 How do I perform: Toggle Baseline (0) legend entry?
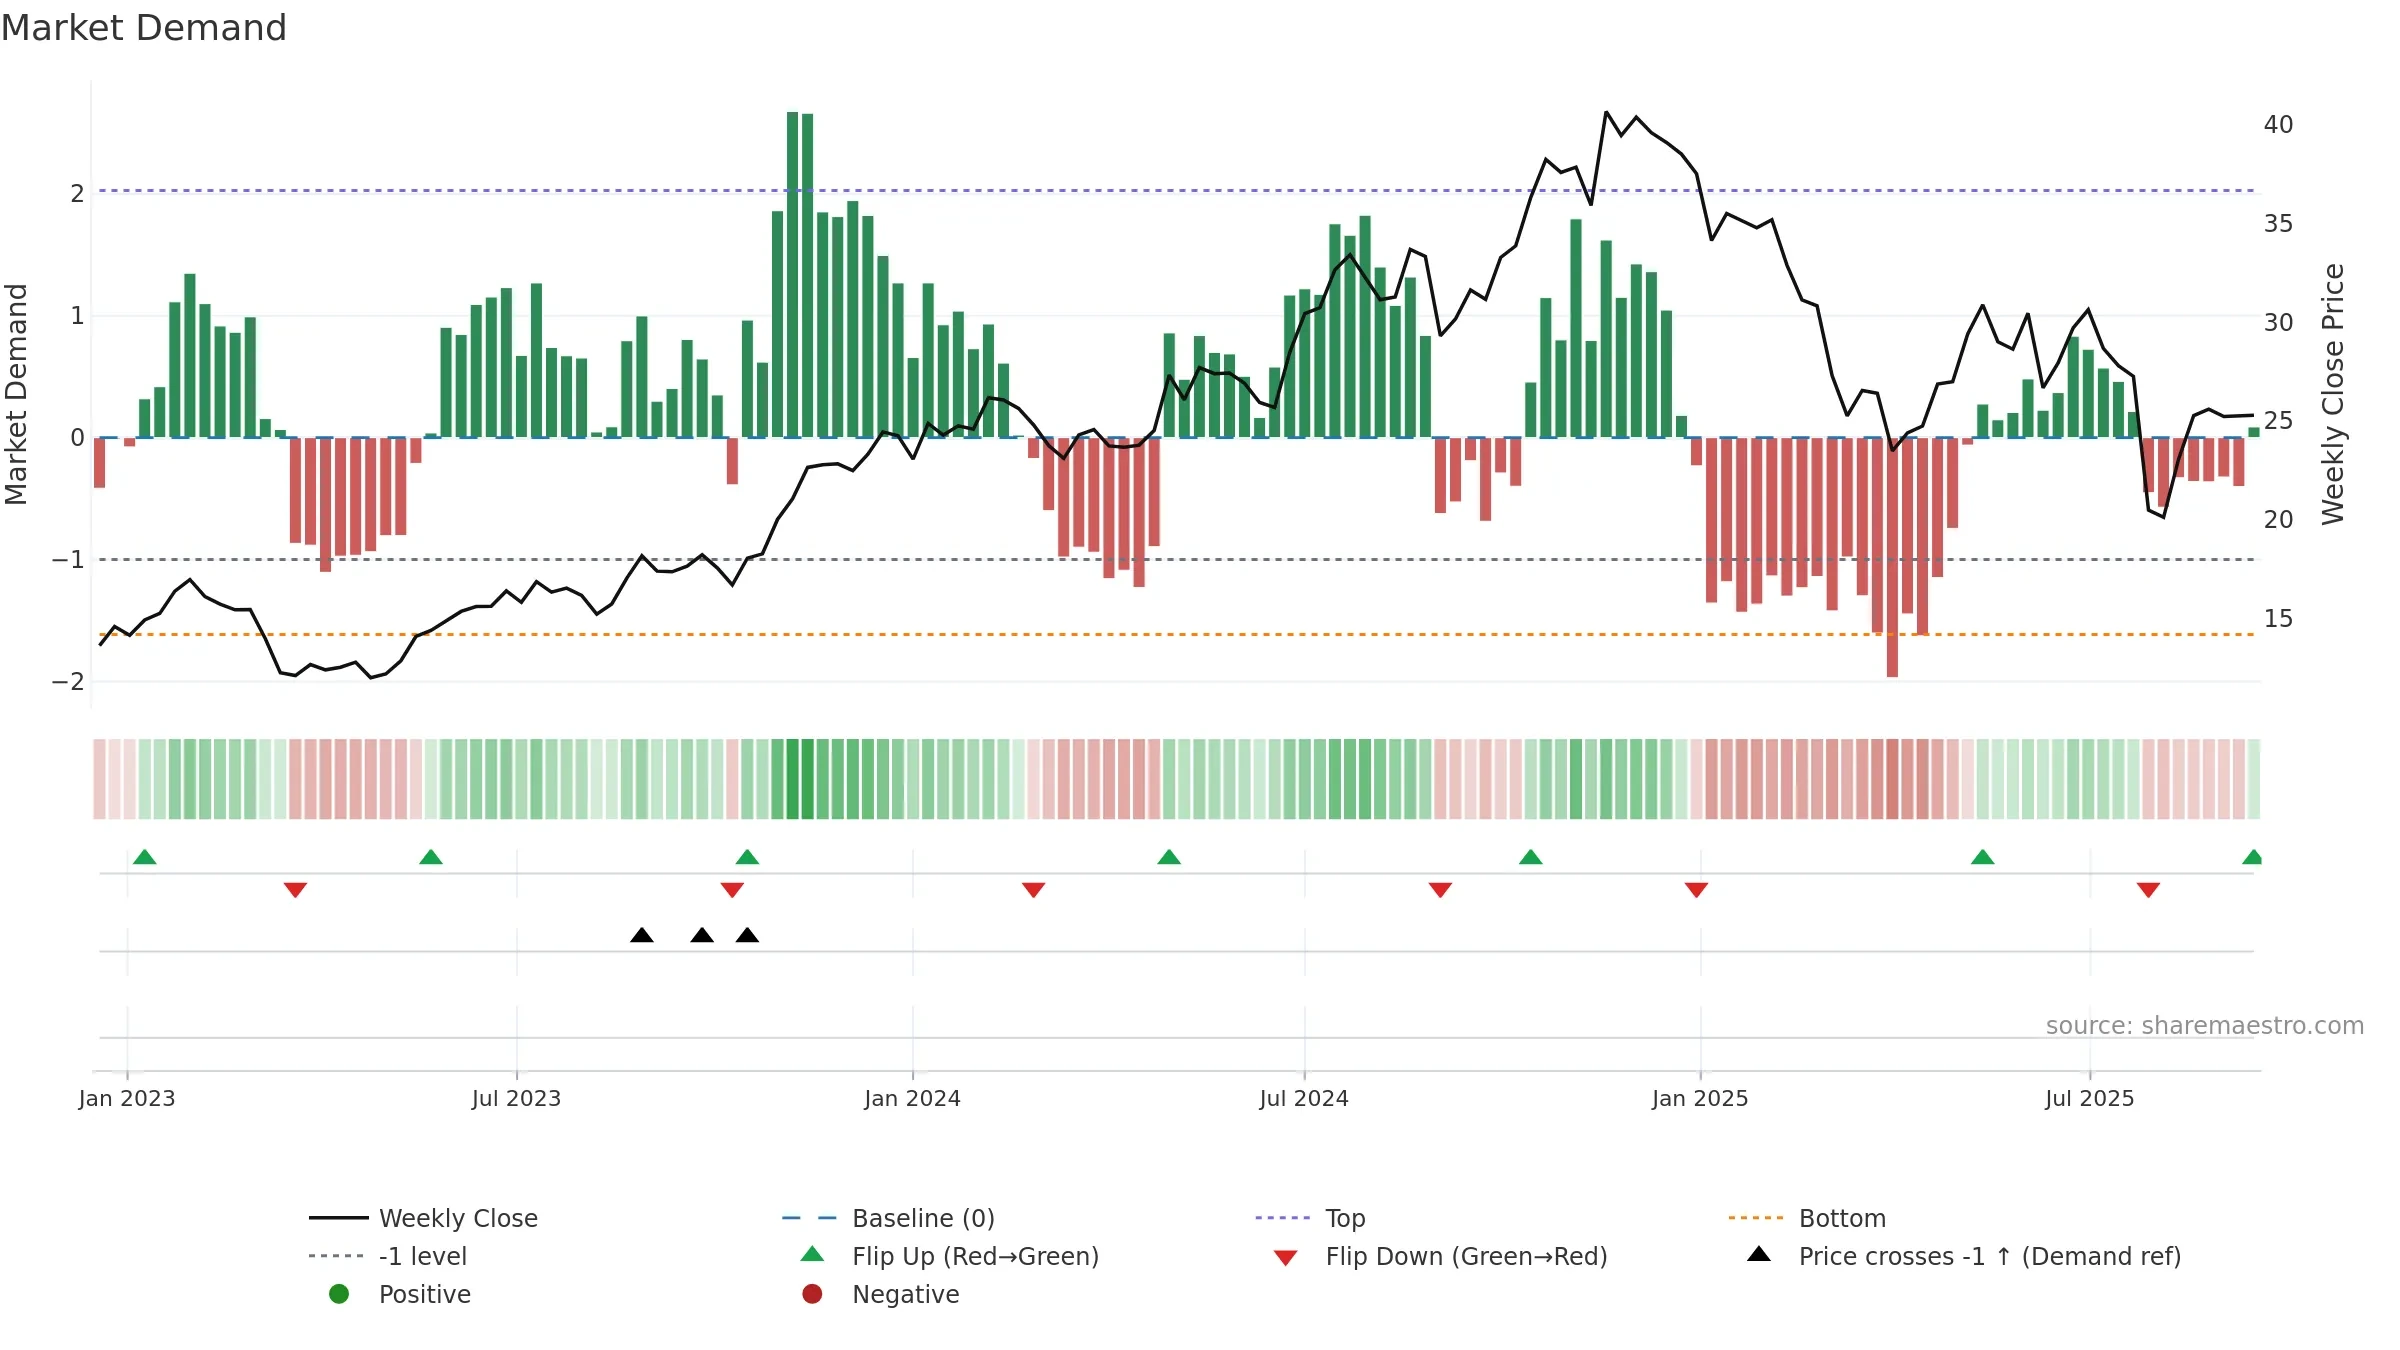tap(888, 1218)
